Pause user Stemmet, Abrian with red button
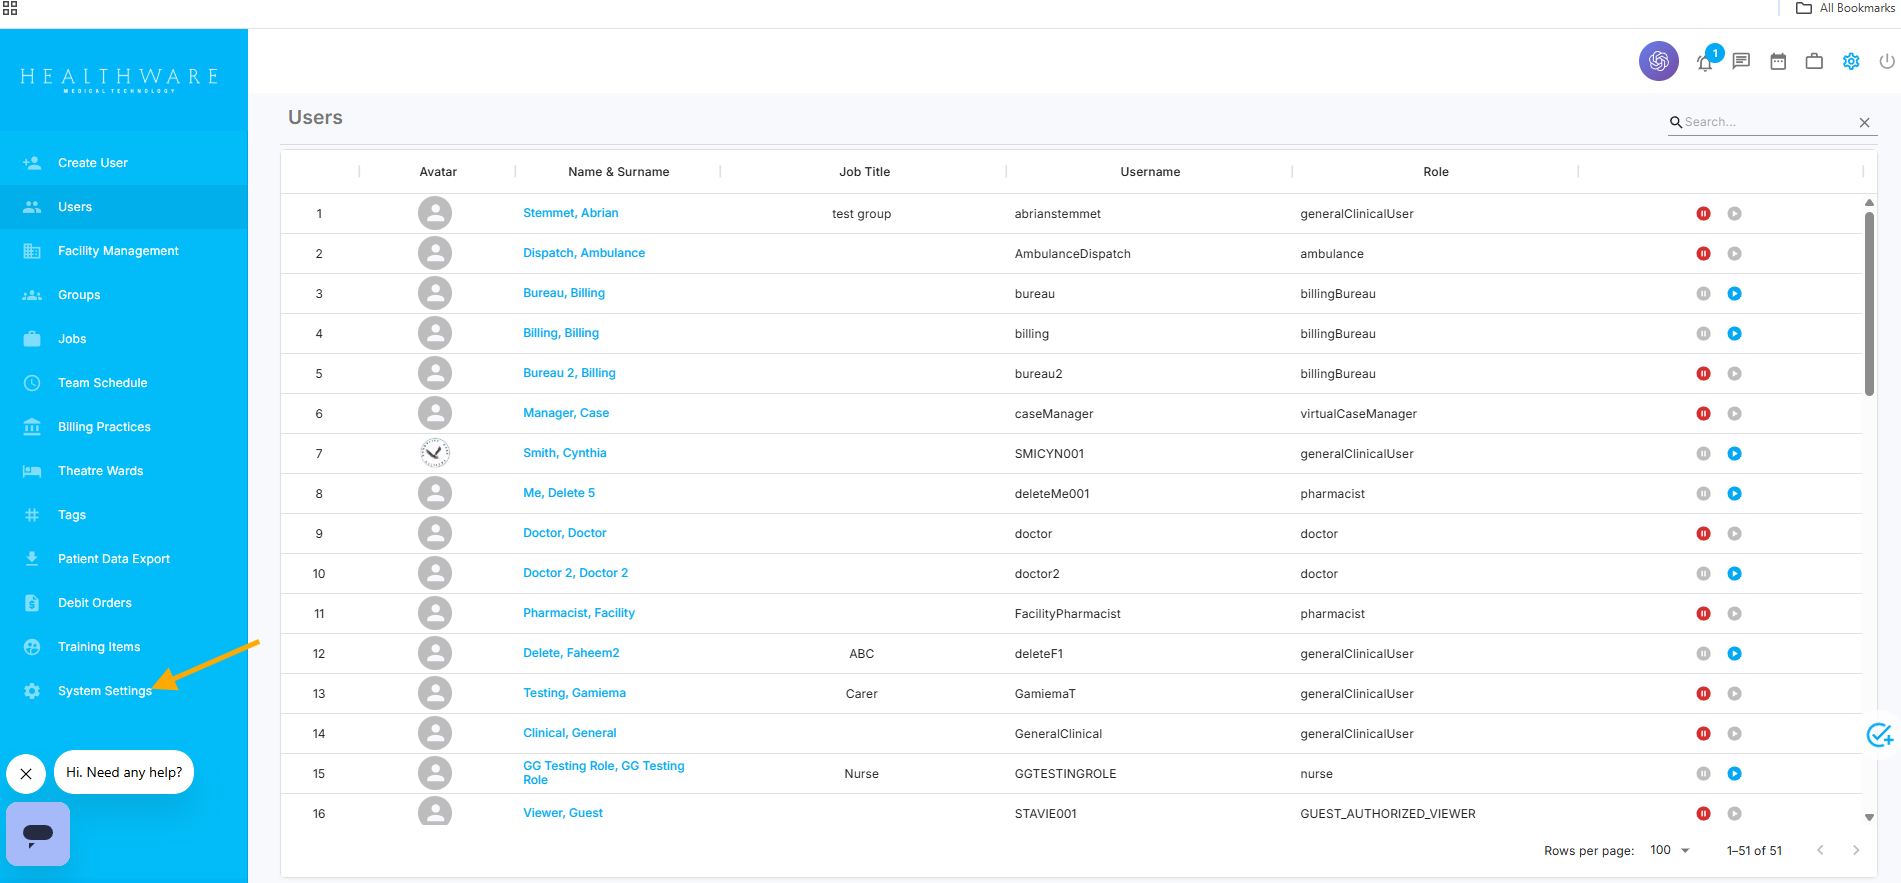The image size is (1901, 883). tap(1703, 214)
